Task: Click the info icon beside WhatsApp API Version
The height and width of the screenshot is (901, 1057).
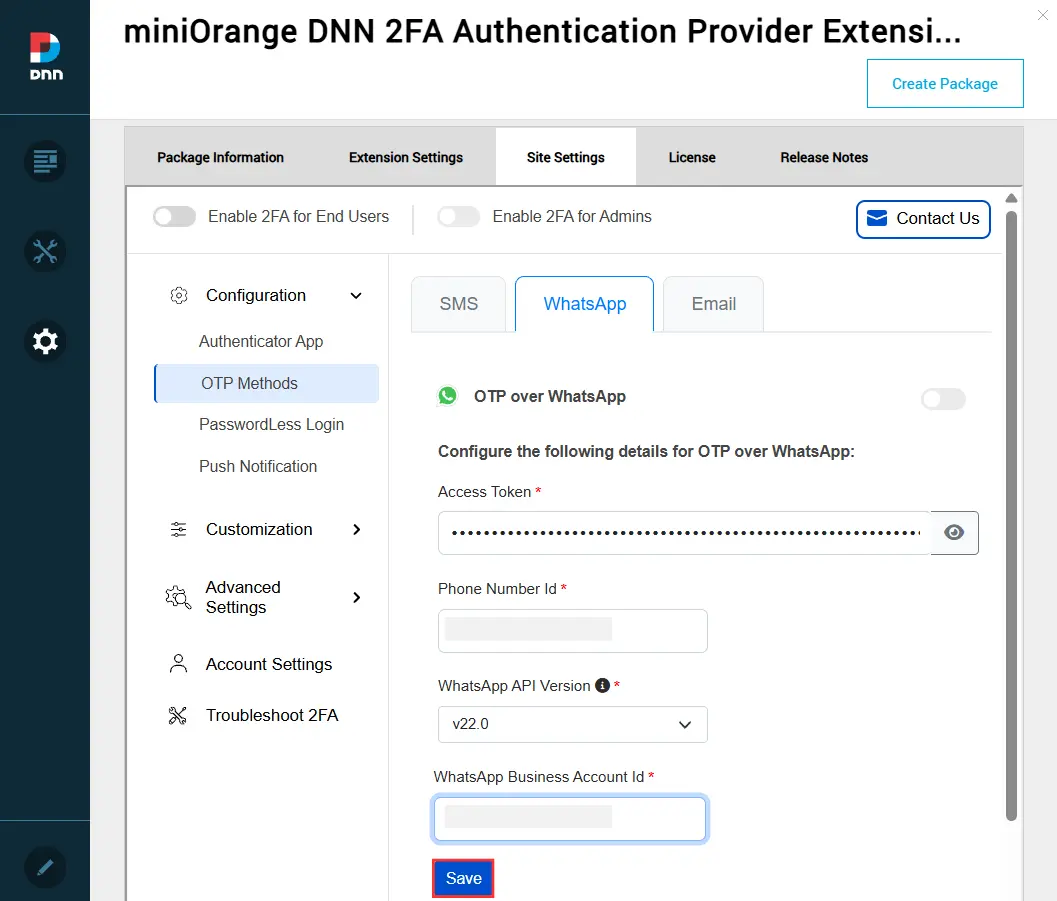Action: click(602, 685)
